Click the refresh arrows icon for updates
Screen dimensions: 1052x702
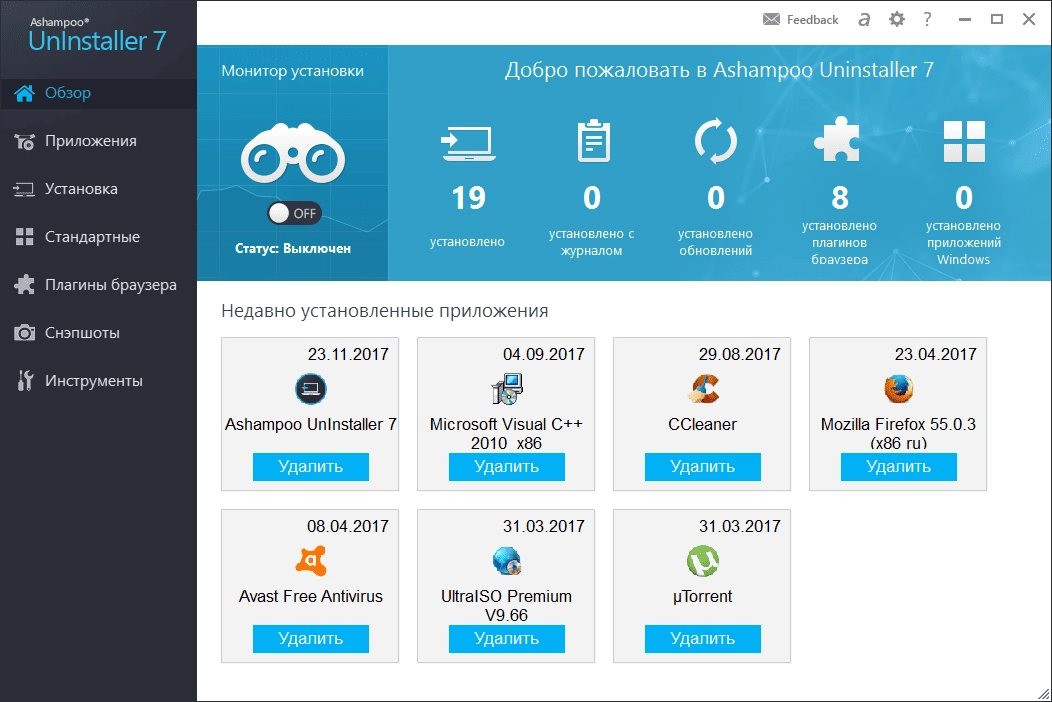tap(715, 141)
